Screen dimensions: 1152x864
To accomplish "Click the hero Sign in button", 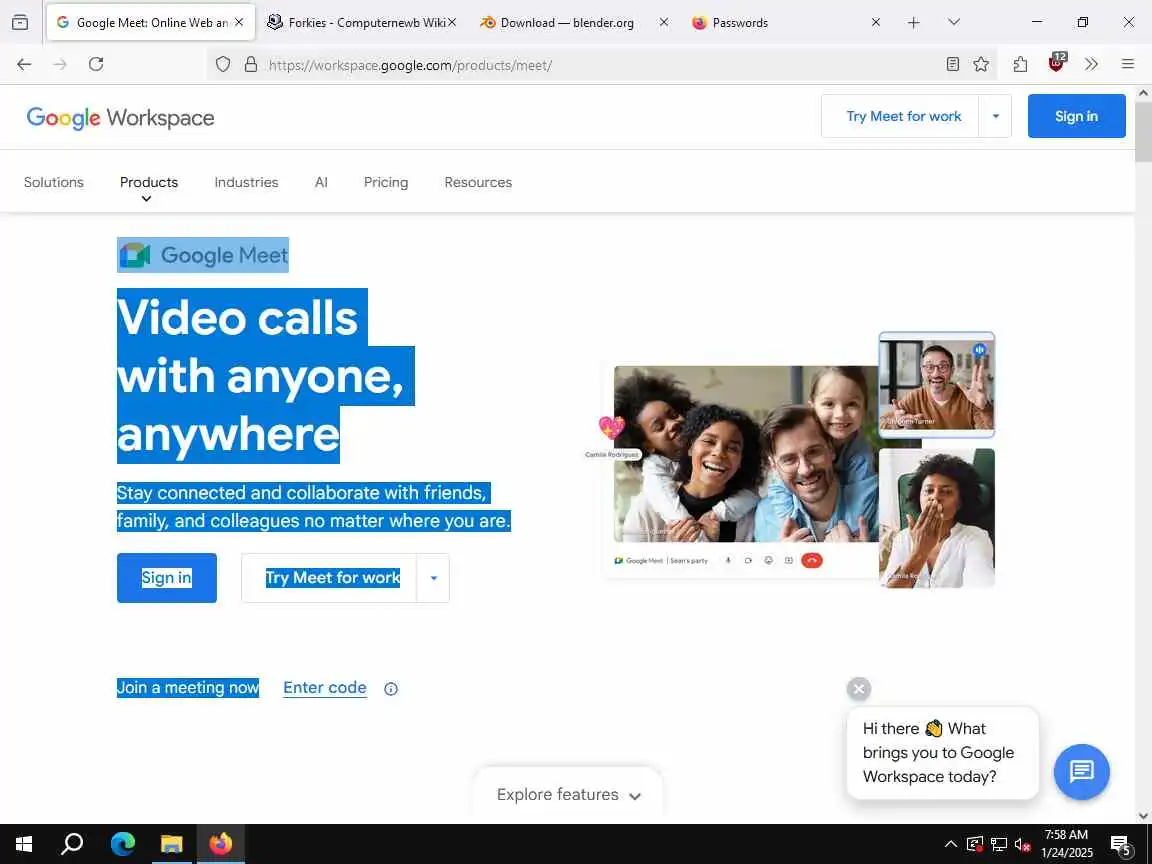I will [167, 578].
